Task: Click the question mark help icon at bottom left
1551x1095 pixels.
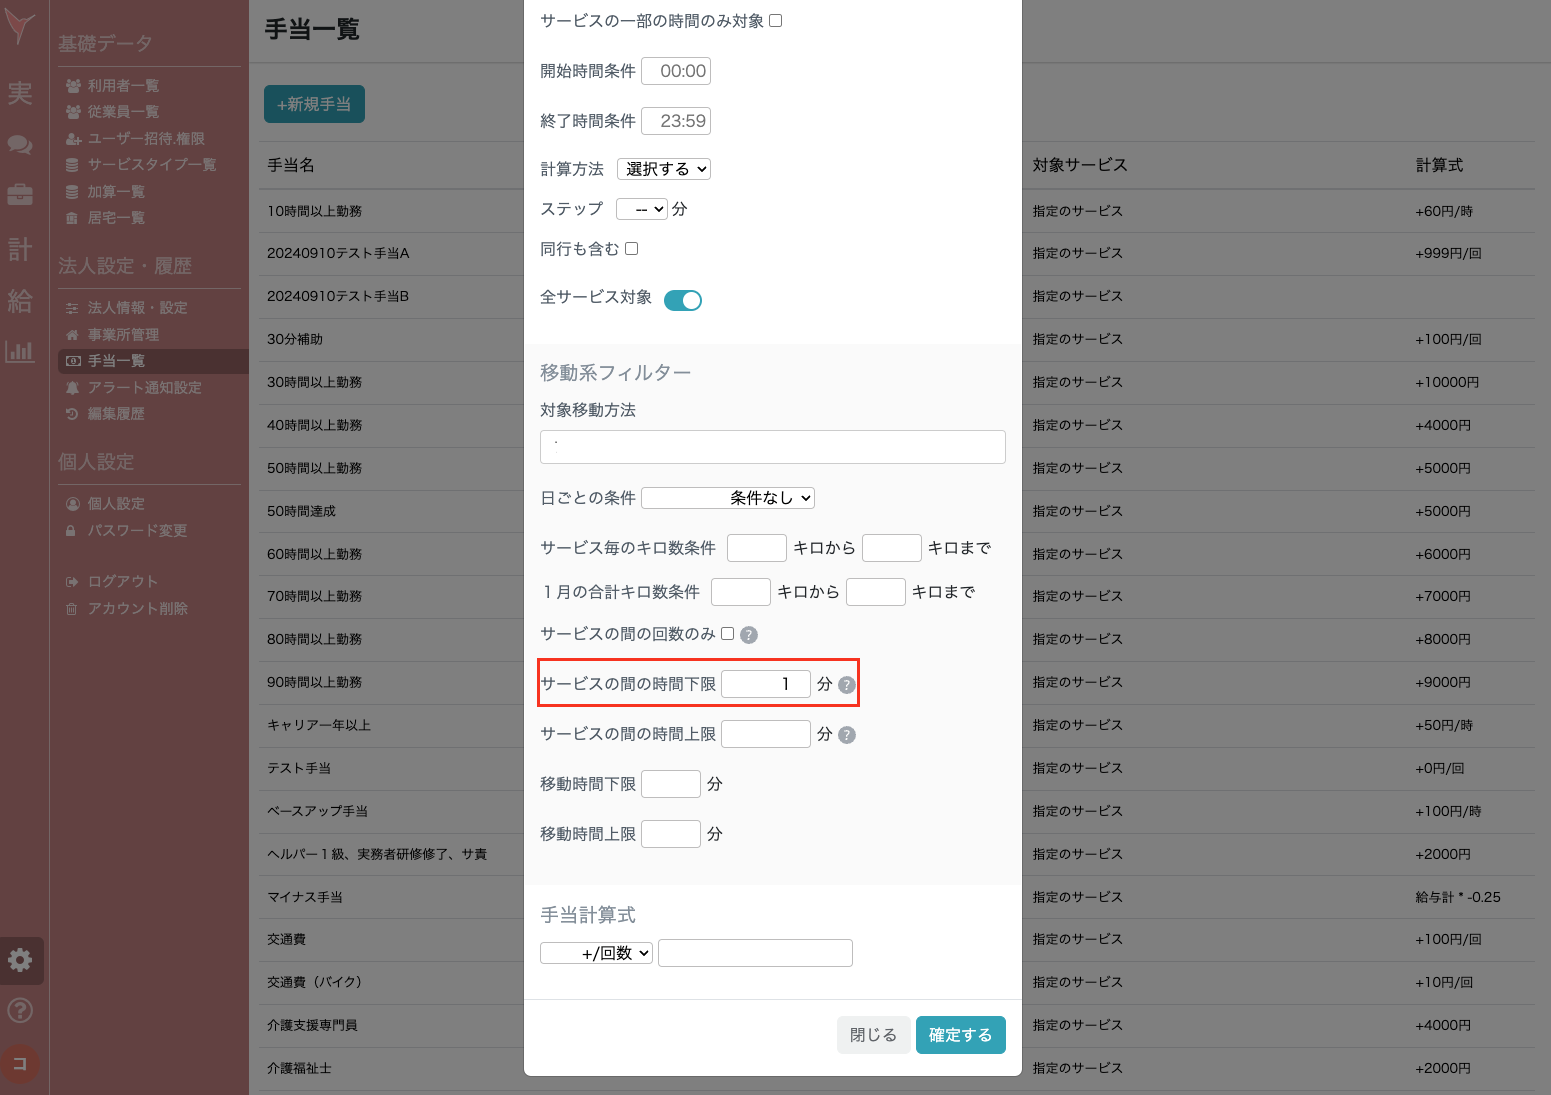Action: (20, 1010)
